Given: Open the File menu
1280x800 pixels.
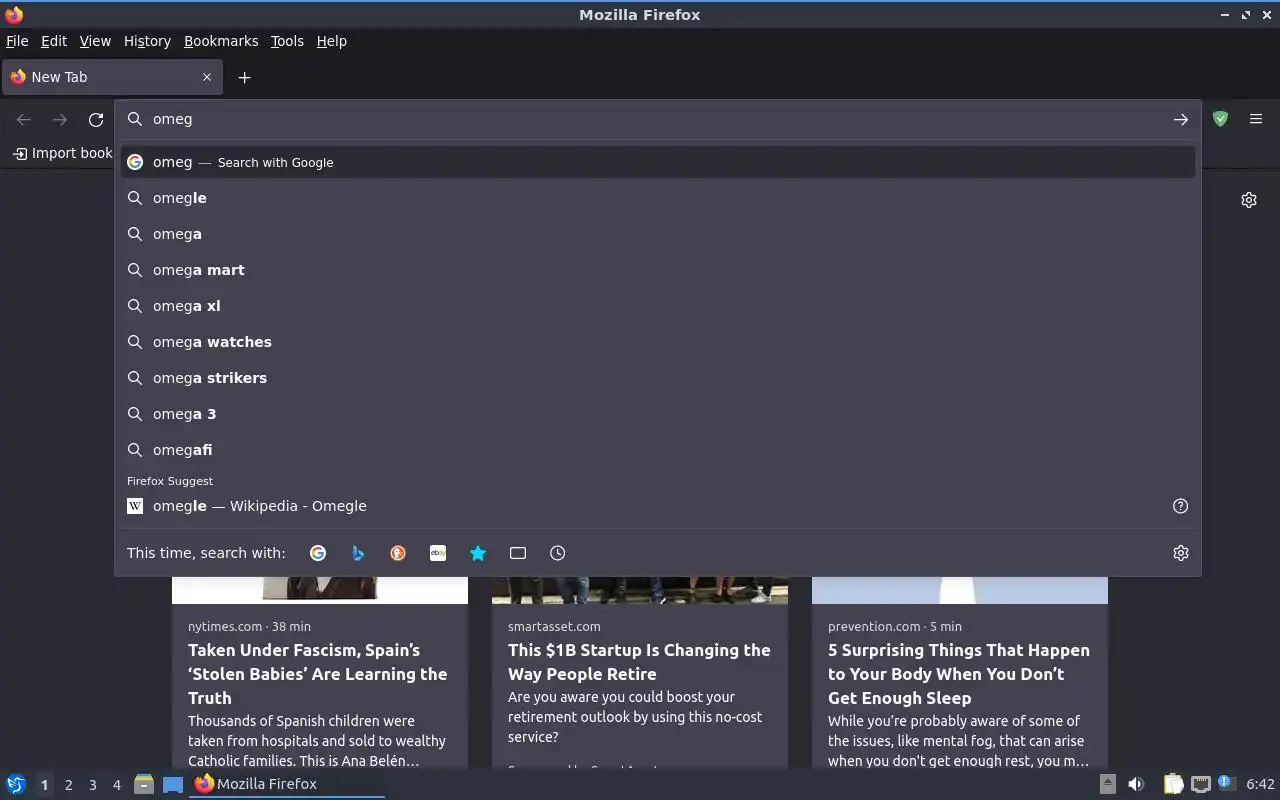Looking at the screenshot, I should coord(17,41).
